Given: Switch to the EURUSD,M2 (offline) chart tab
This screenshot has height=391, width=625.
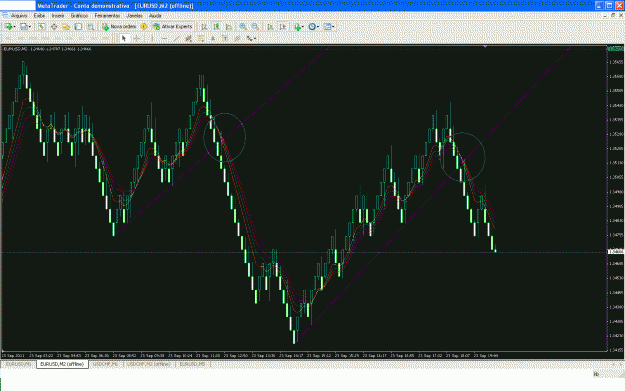Looking at the screenshot, I should [x=62, y=364].
